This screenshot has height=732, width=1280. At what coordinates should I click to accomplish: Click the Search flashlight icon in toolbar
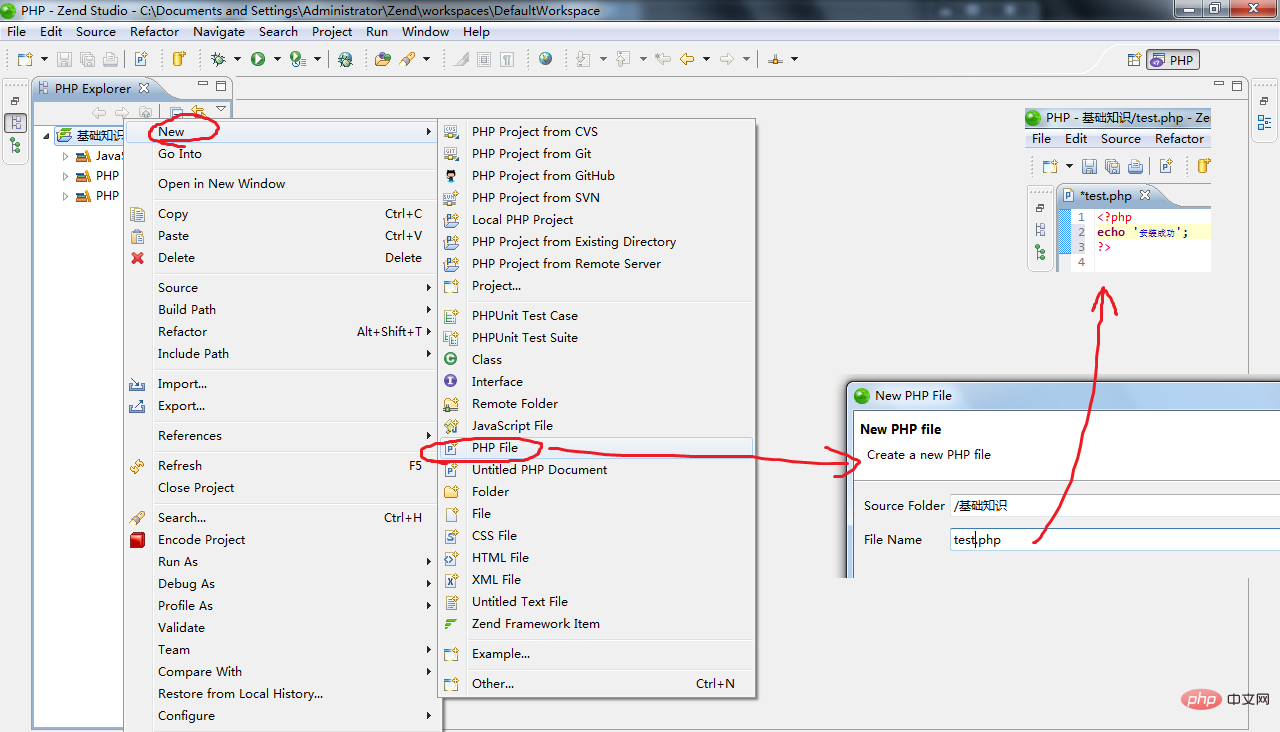pos(407,59)
